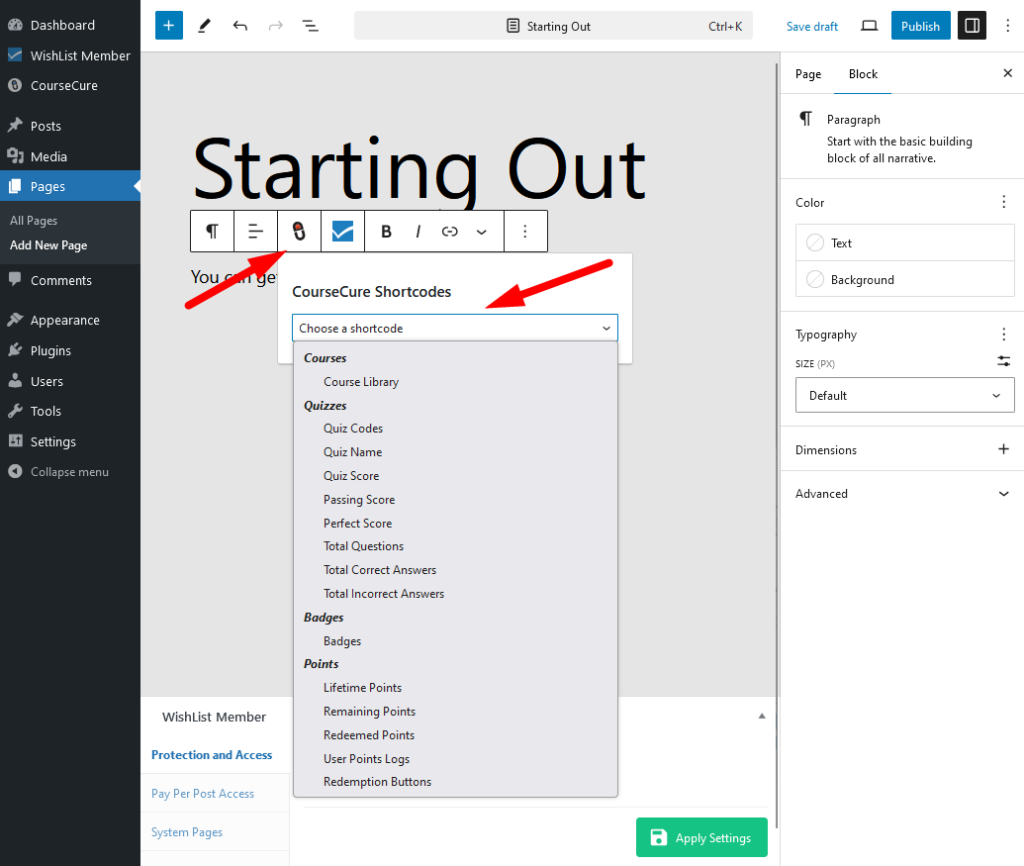The image size is (1024, 866).
Task: Click Save draft link
Action: coord(812,26)
